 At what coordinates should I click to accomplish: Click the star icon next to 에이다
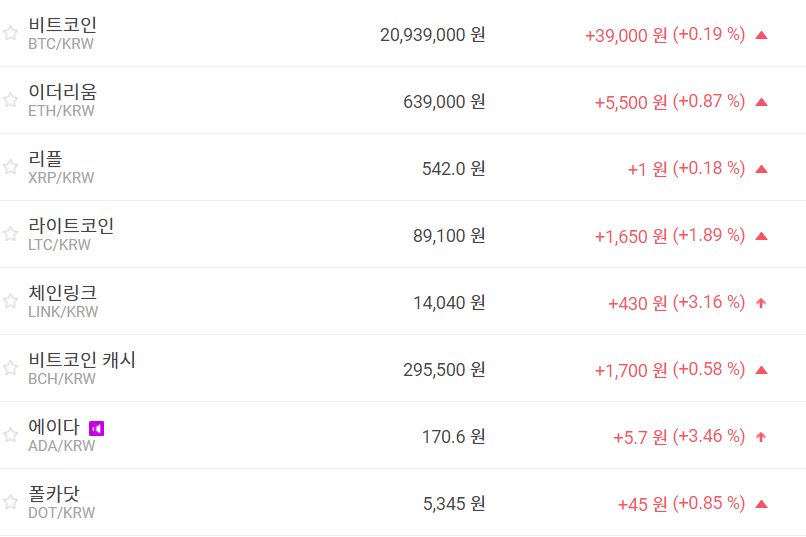pos(10,435)
